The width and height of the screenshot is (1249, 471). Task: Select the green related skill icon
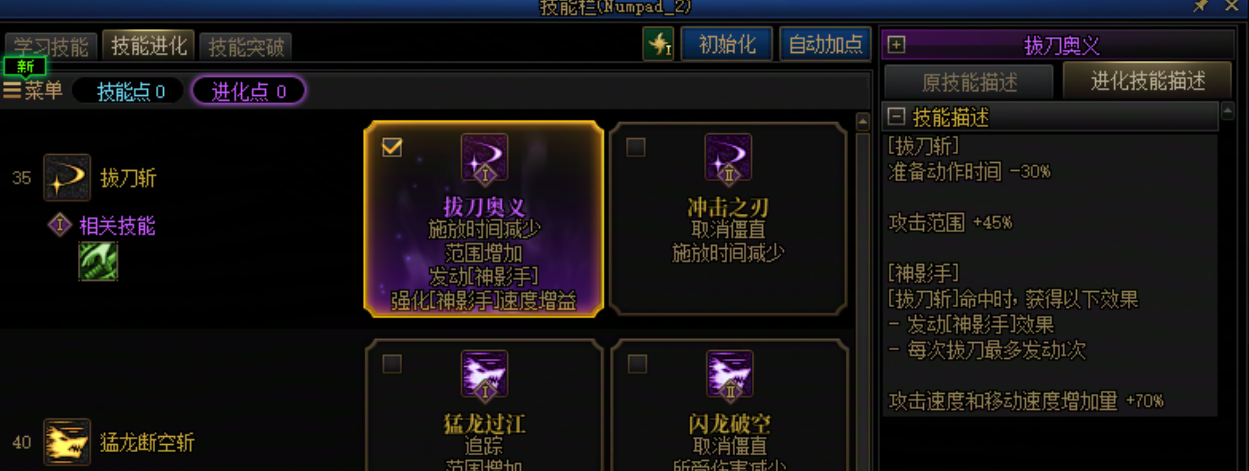[x=99, y=261]
